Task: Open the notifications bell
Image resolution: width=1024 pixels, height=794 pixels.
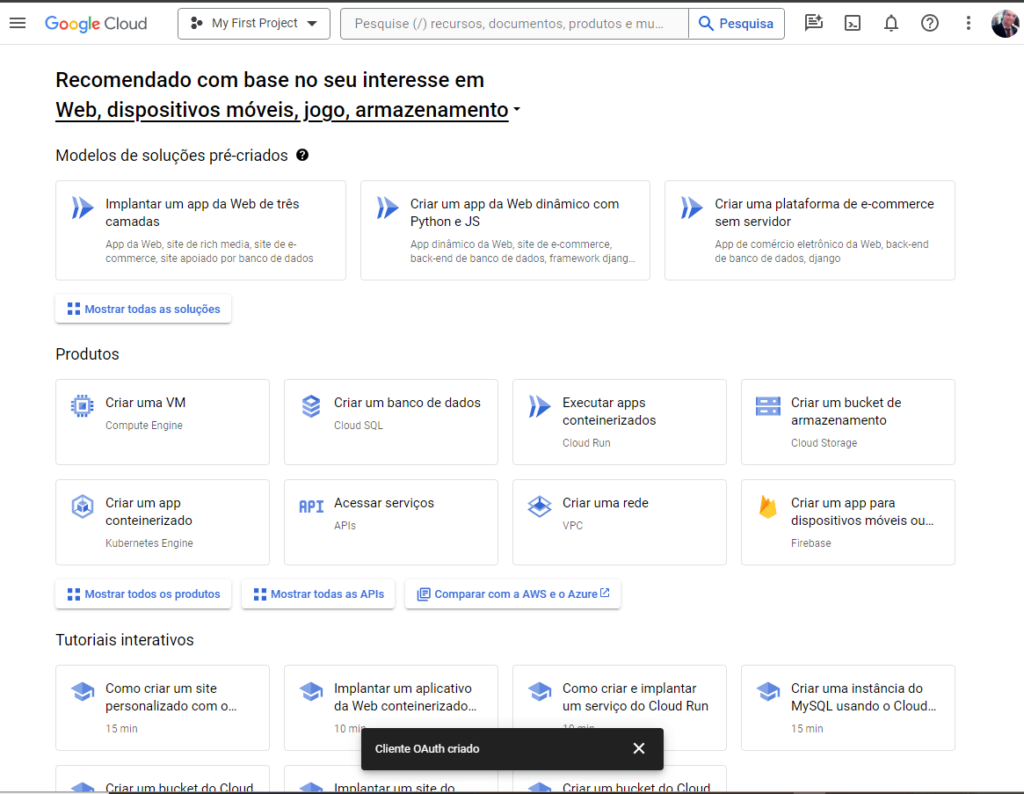Action: (x=891, y=24)
